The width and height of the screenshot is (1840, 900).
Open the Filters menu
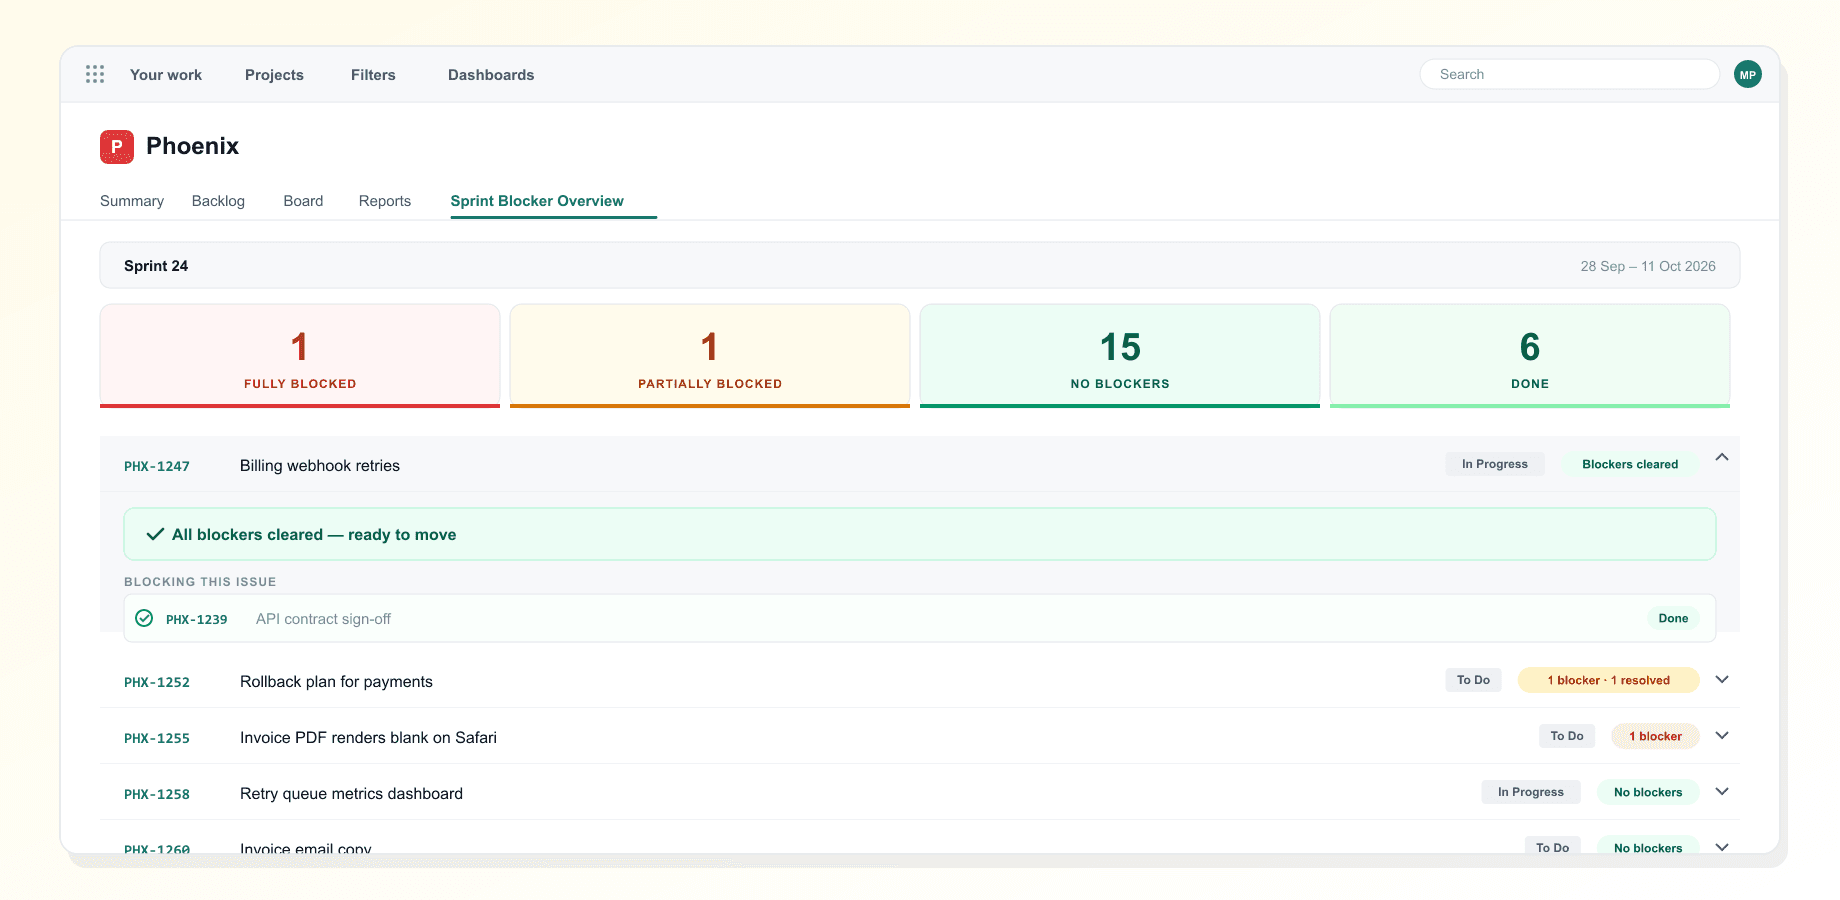point(373,75)
